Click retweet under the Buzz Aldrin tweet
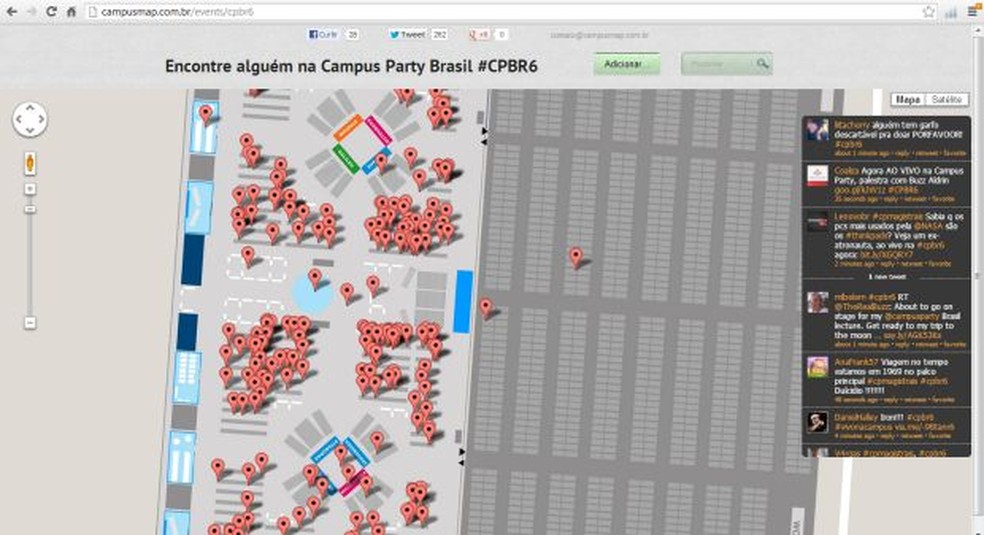The height and width of the screenshot is (535, 984). coord(916,199)
